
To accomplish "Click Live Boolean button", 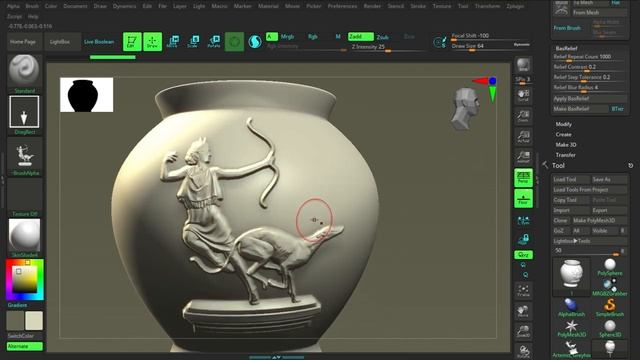I will point(99,42).
